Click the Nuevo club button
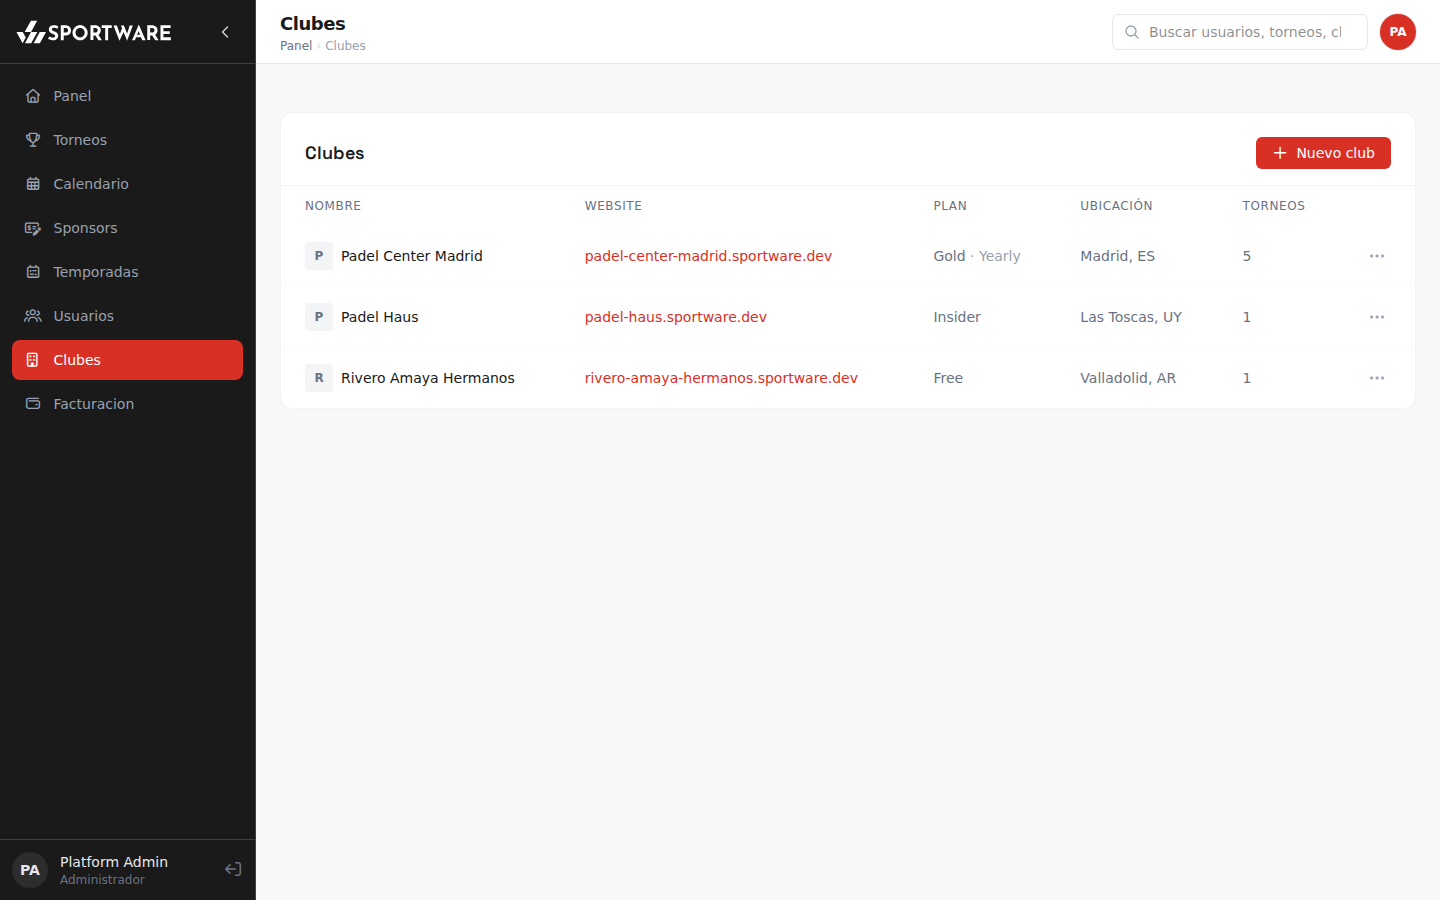This screenshot has height=900, width=1440. click(x=1323, y=153)
